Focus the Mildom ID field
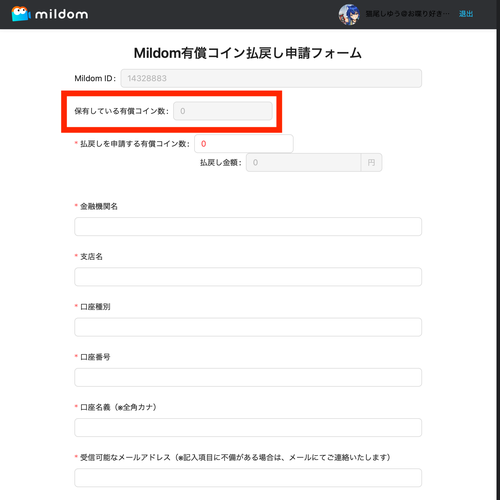This screenshot has height=500, width=500. (x=271, y=78)
